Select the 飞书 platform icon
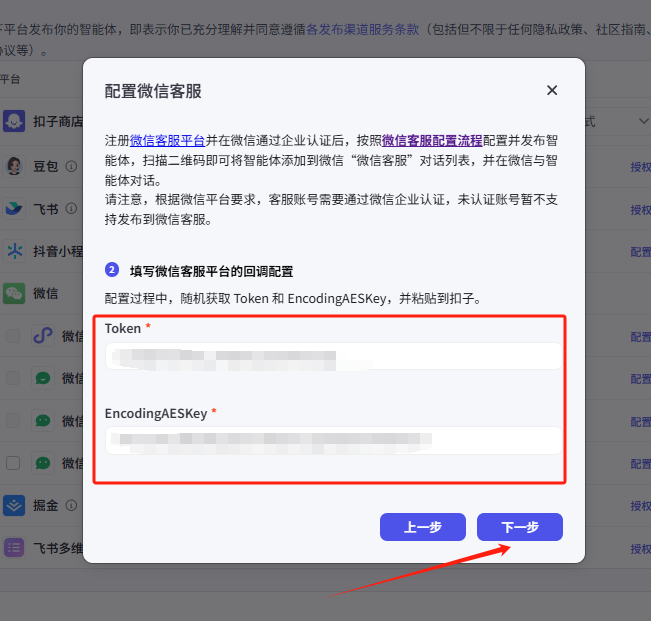The height and width of the screenshot is (621, 651). coord(14,209)
